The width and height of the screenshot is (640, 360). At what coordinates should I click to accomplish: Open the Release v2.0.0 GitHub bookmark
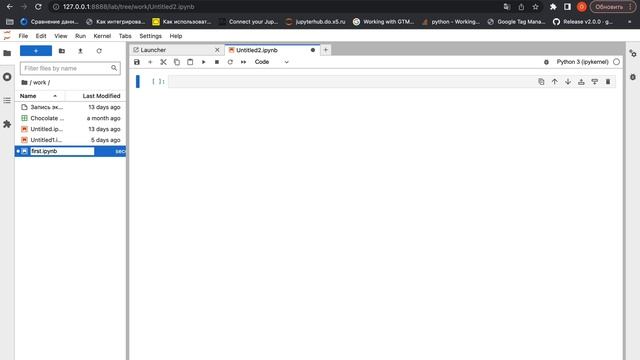(x=583, y=22)
